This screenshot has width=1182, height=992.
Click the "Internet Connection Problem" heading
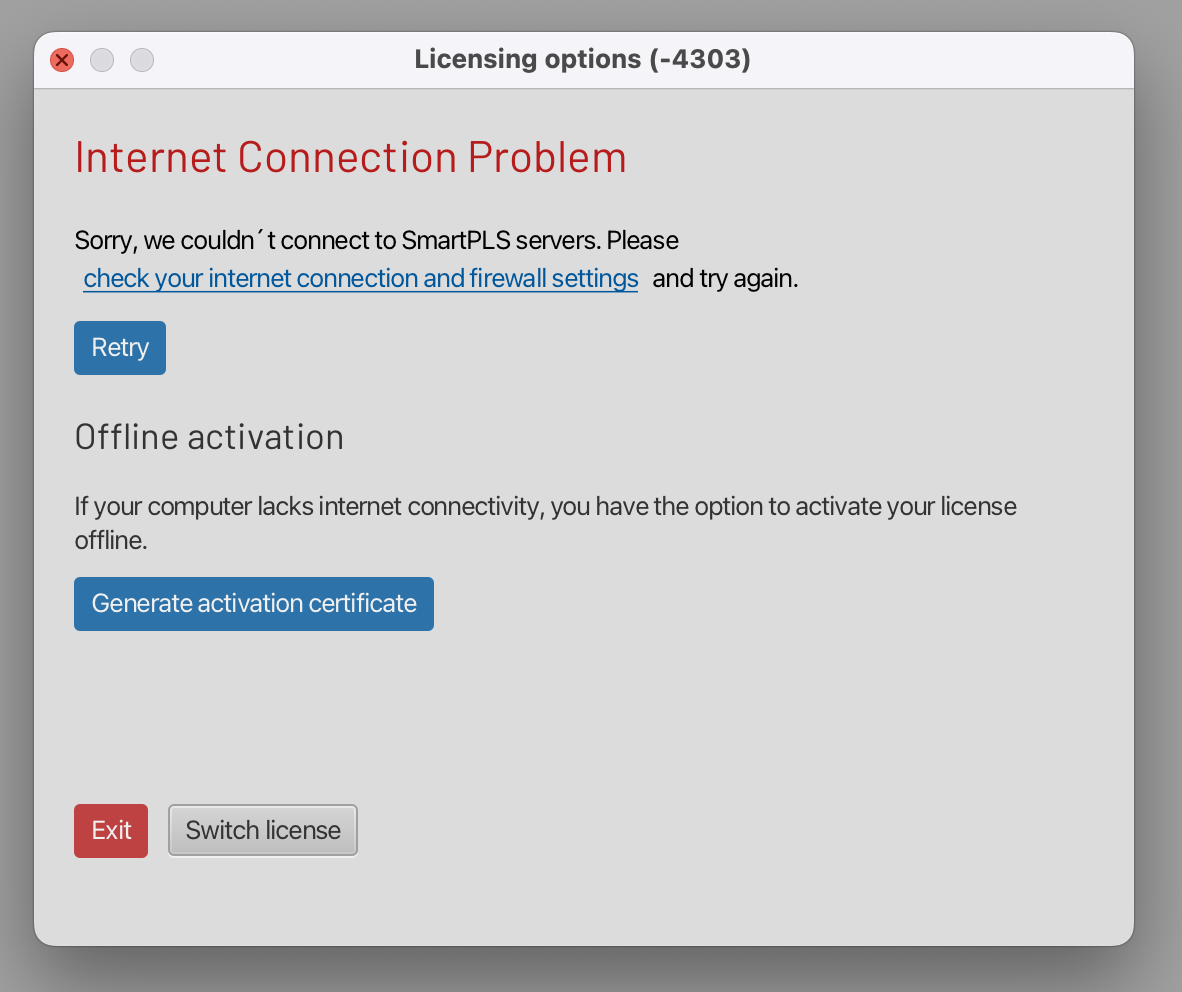click(x=350, y=158)
